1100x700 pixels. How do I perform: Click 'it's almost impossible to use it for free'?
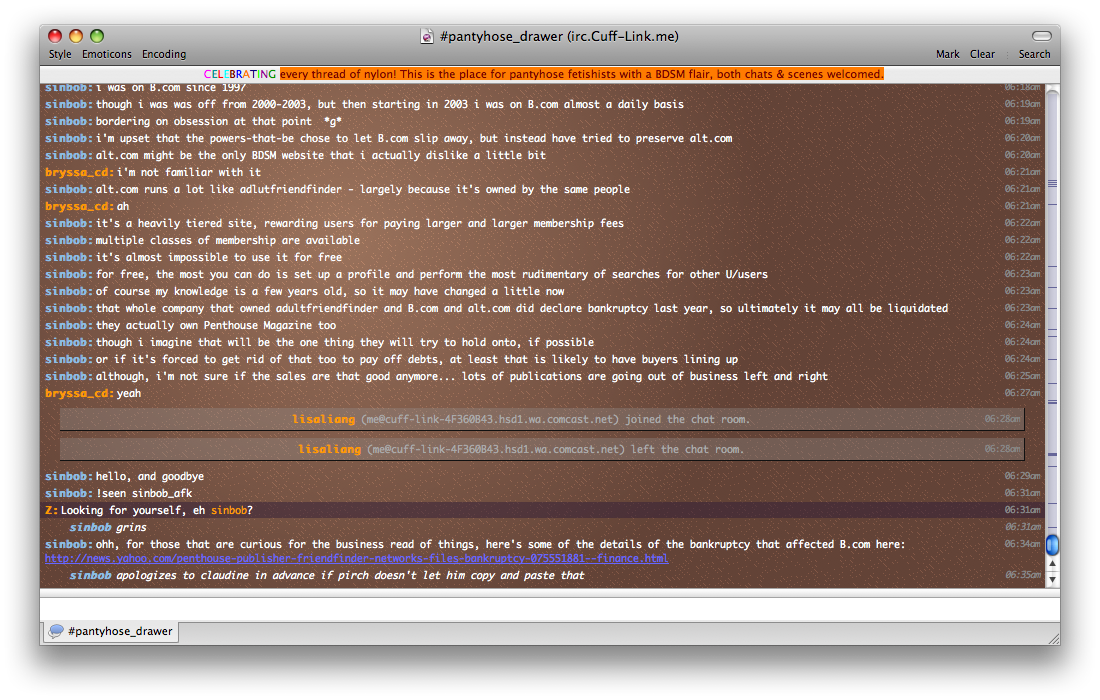point(219,257)
